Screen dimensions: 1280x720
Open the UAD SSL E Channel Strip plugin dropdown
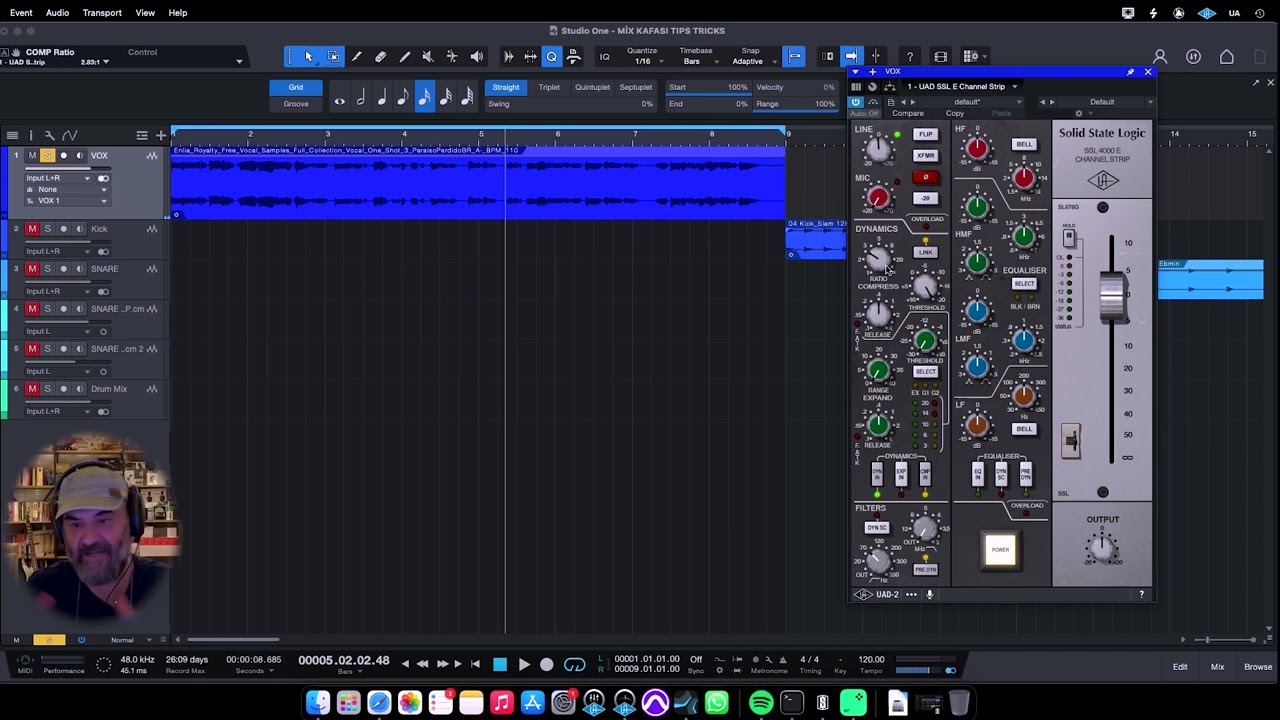(x=962, y=87)
